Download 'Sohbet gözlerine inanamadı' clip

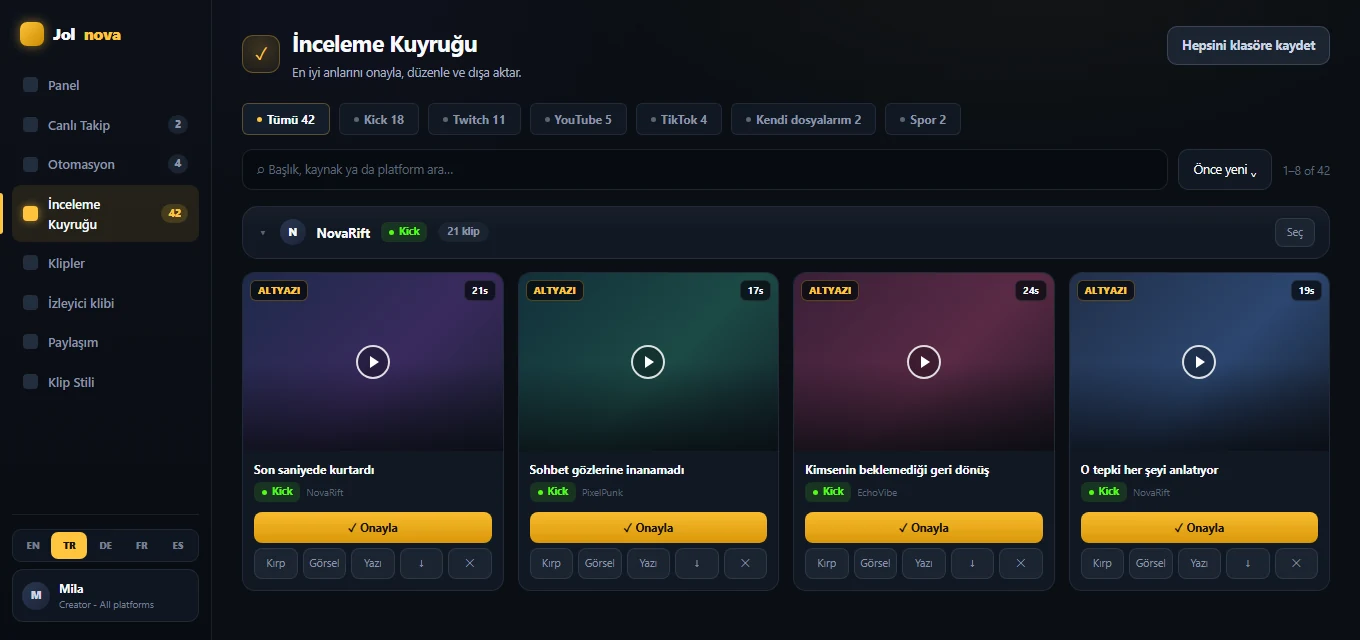[697, 563]
